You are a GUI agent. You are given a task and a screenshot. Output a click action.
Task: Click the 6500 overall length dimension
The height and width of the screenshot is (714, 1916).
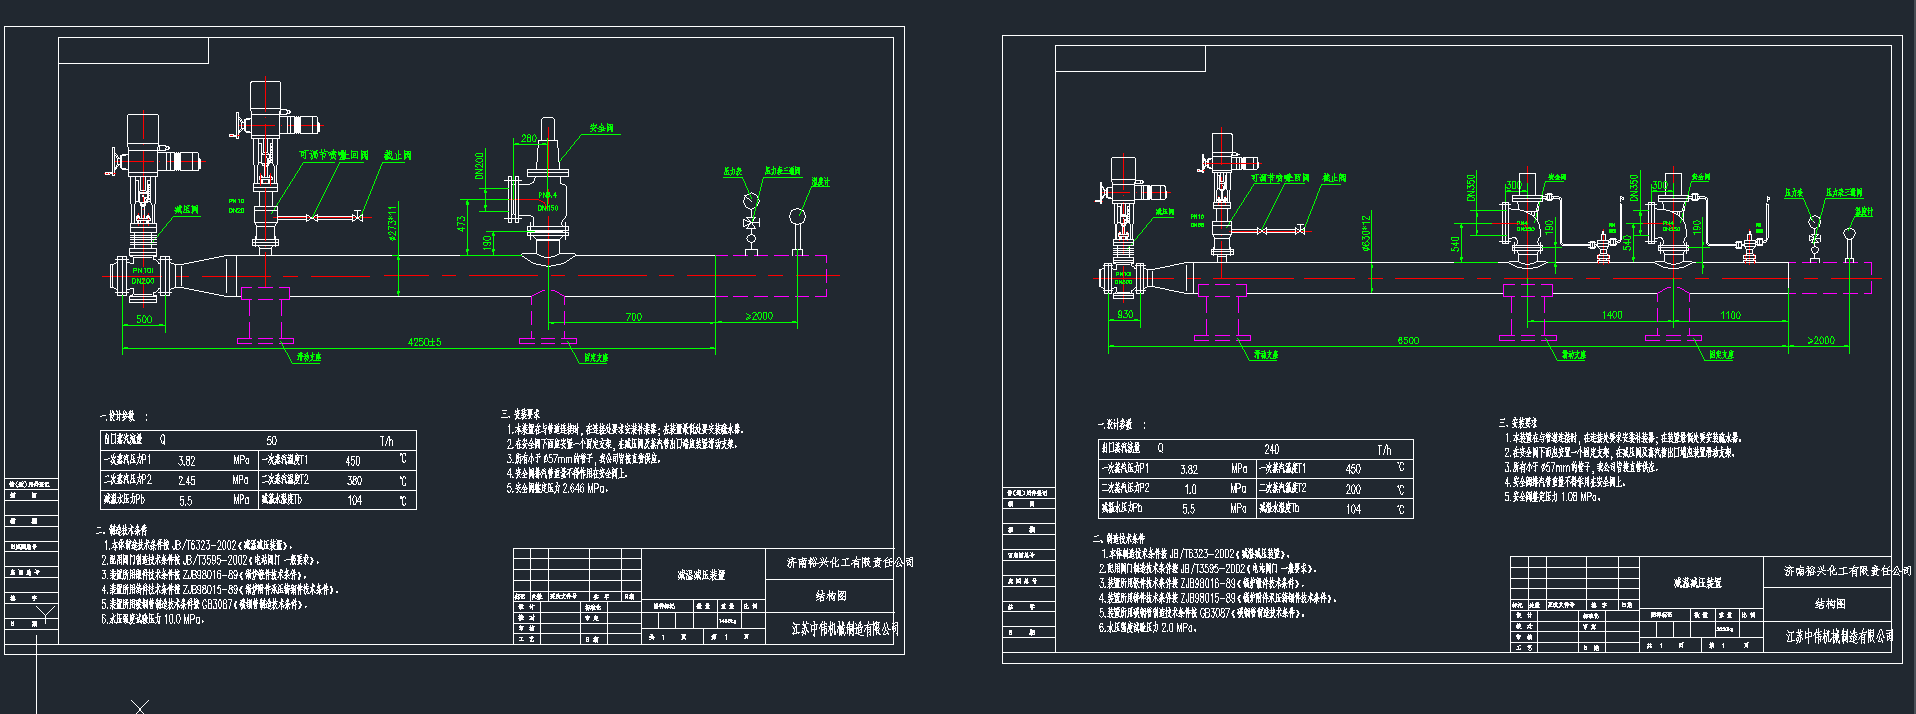1408,341
